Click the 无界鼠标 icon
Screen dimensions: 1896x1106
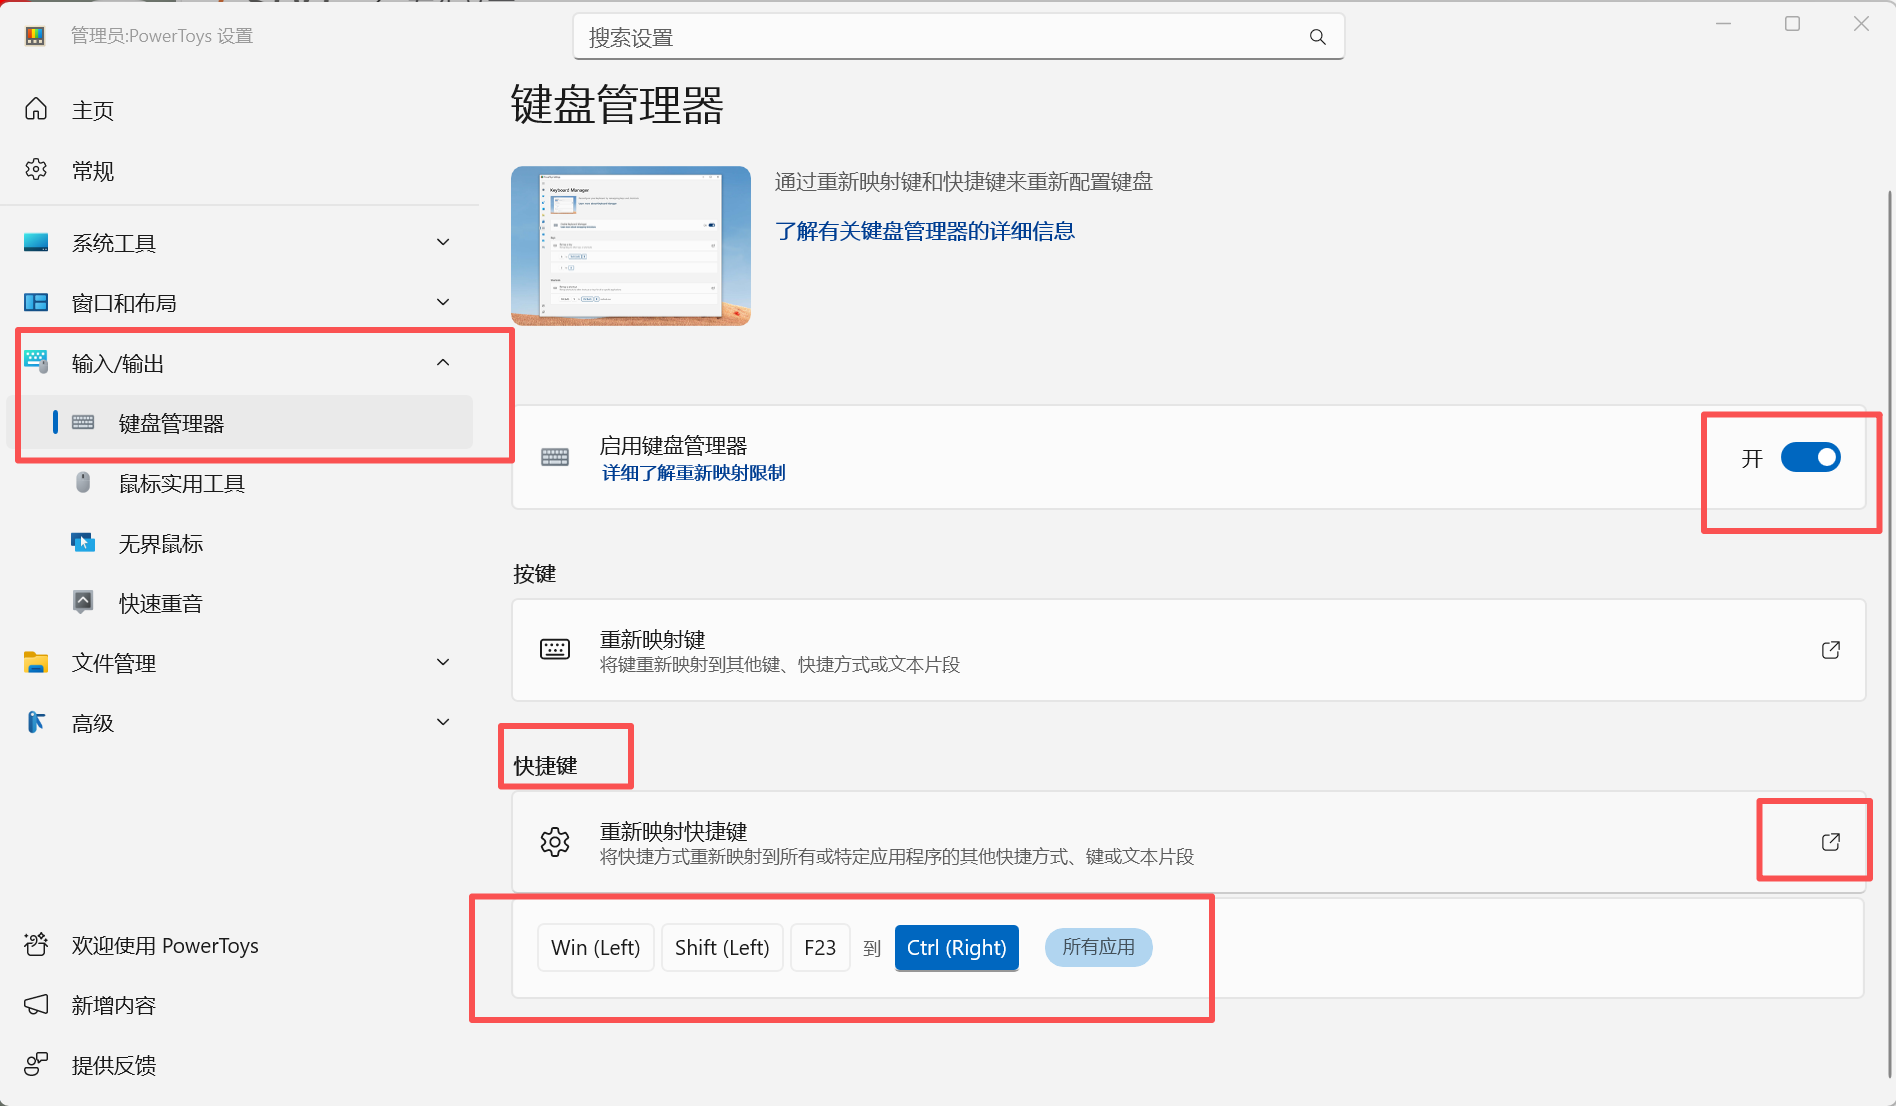(x=83, y=543)
